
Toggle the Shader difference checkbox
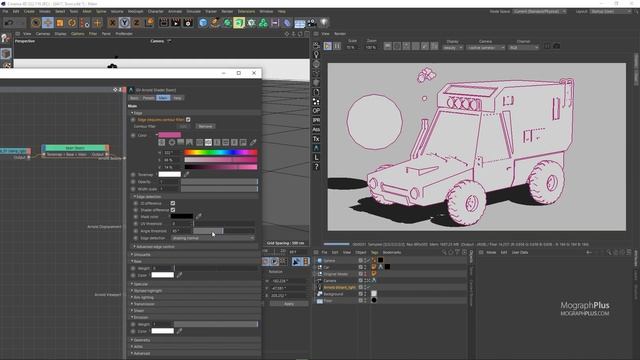point(173,210)
